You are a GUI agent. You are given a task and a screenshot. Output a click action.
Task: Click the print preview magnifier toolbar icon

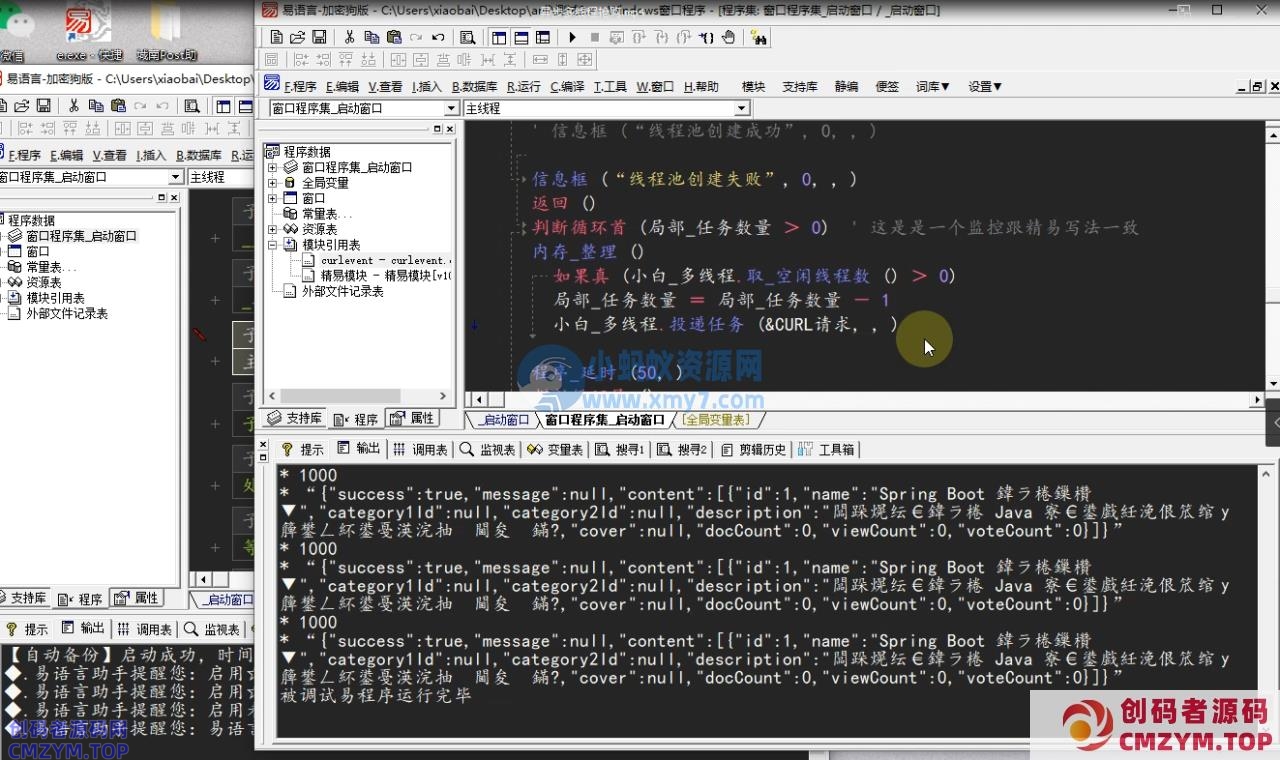point(467,37)
